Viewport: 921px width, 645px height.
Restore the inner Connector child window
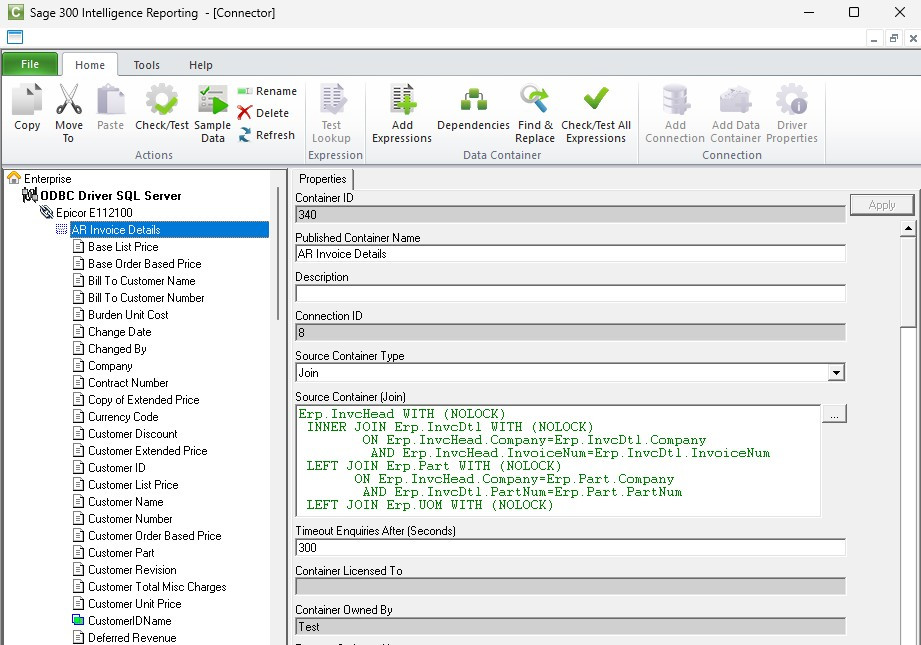click(x=893, y=38)
